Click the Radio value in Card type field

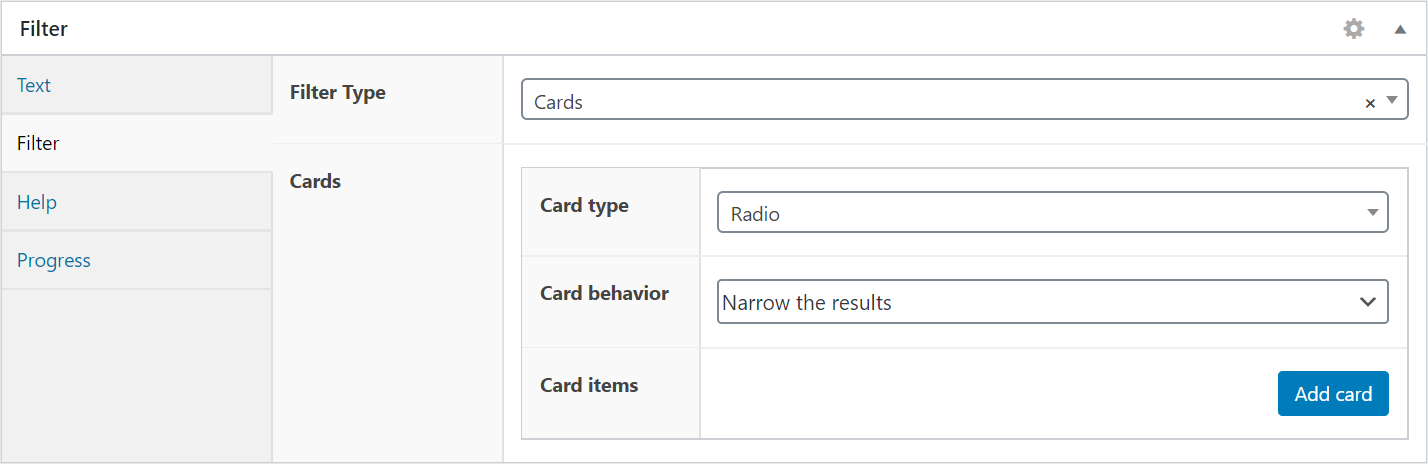(x=755, y=214)
